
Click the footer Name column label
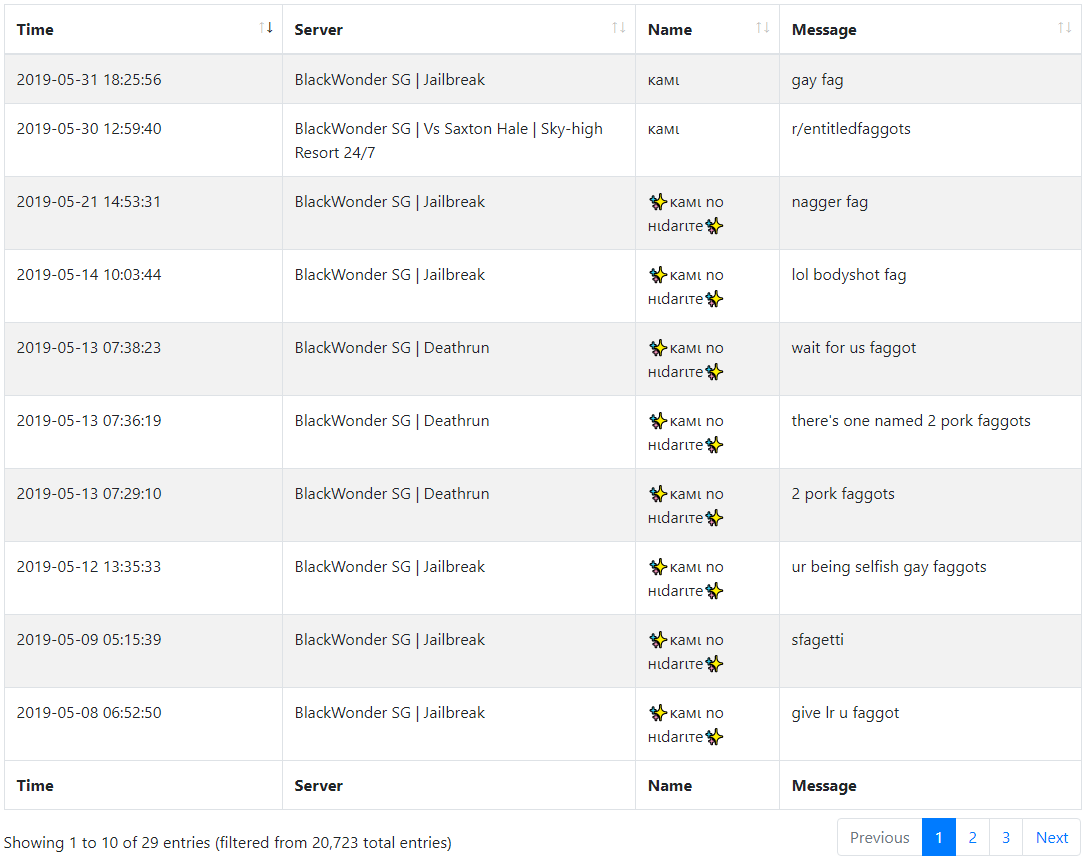click(670, 786)
